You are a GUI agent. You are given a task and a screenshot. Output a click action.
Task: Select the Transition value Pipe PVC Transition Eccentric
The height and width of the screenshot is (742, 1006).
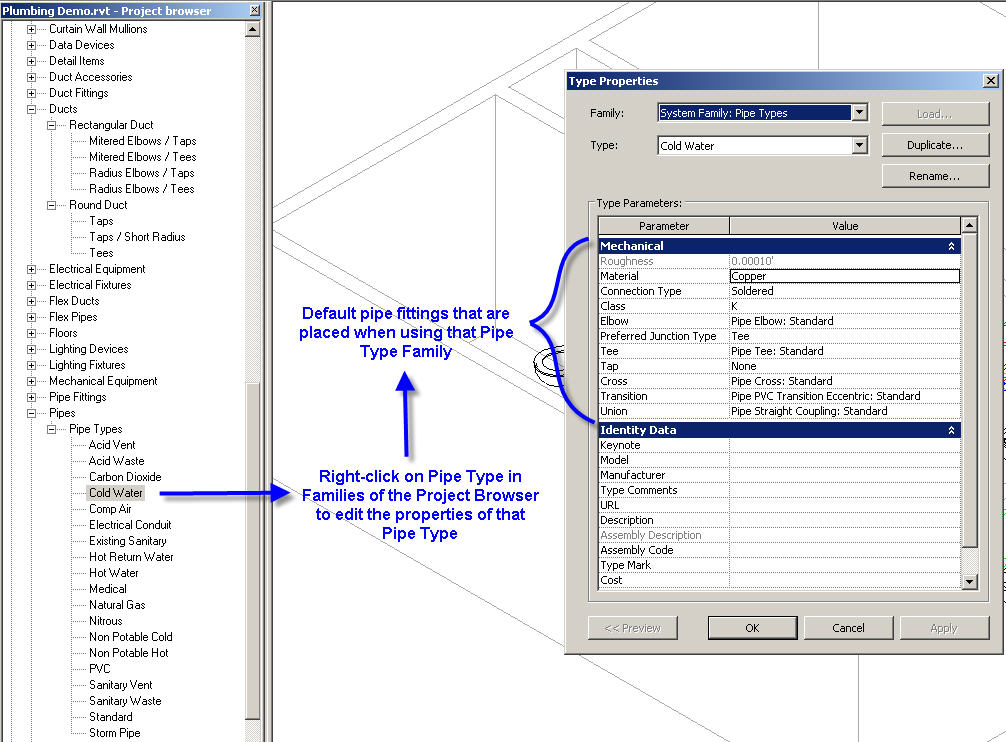click(x=845, y=396)
